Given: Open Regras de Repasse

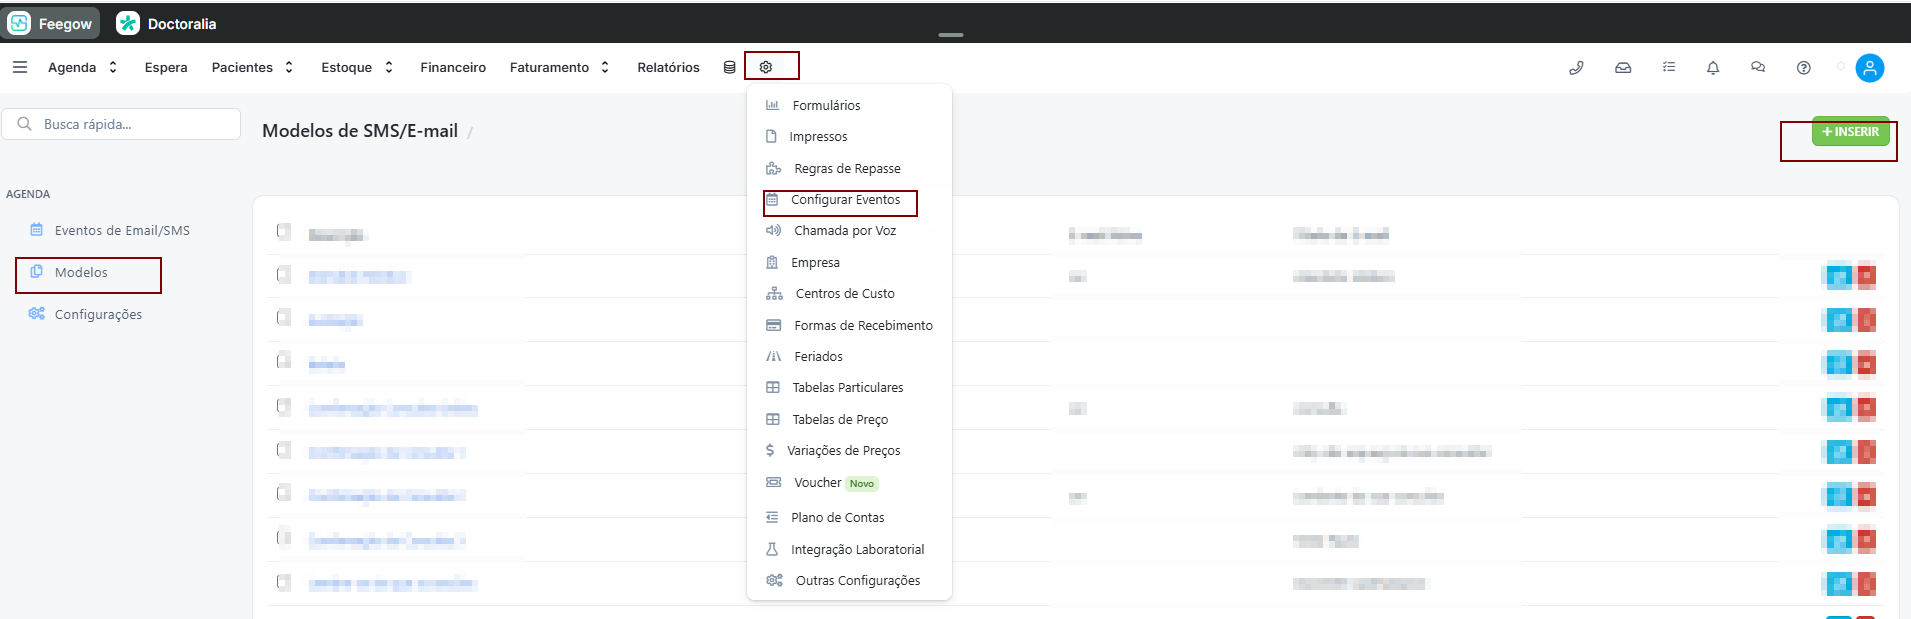Looking at the screenshot, I should click(849, 168).
